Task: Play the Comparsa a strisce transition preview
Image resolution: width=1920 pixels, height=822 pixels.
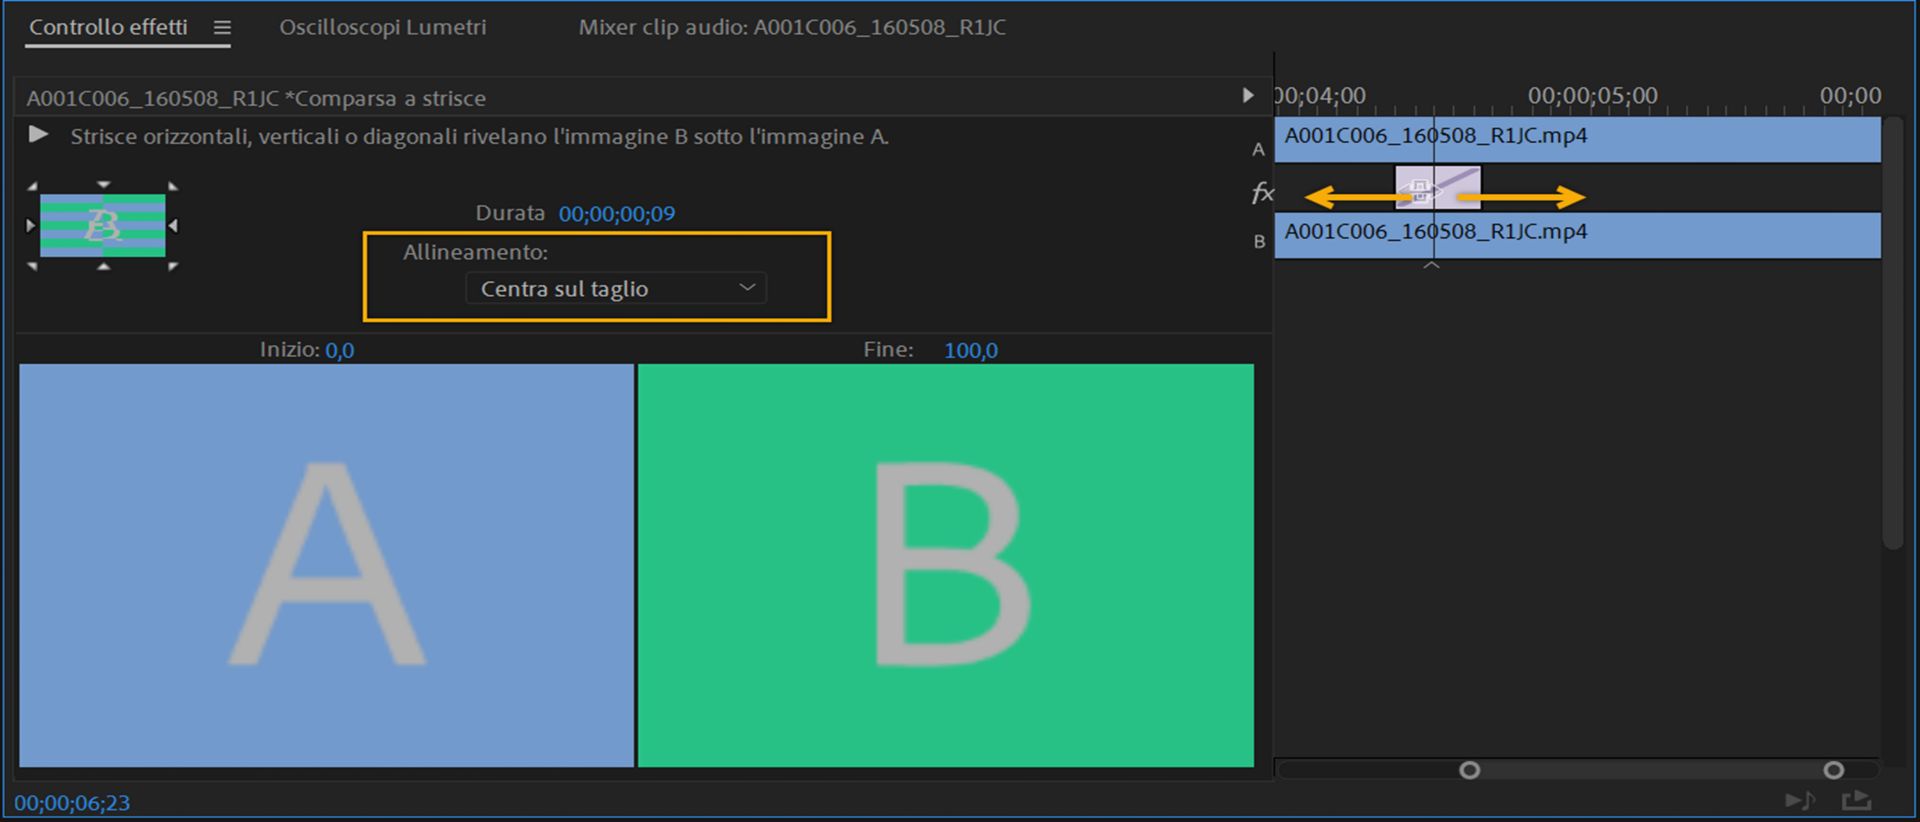Action: (x=38, y=134)
